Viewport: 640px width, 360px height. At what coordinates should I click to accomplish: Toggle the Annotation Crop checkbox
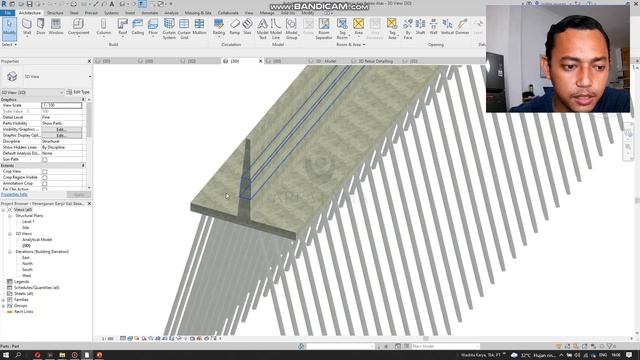44,184
